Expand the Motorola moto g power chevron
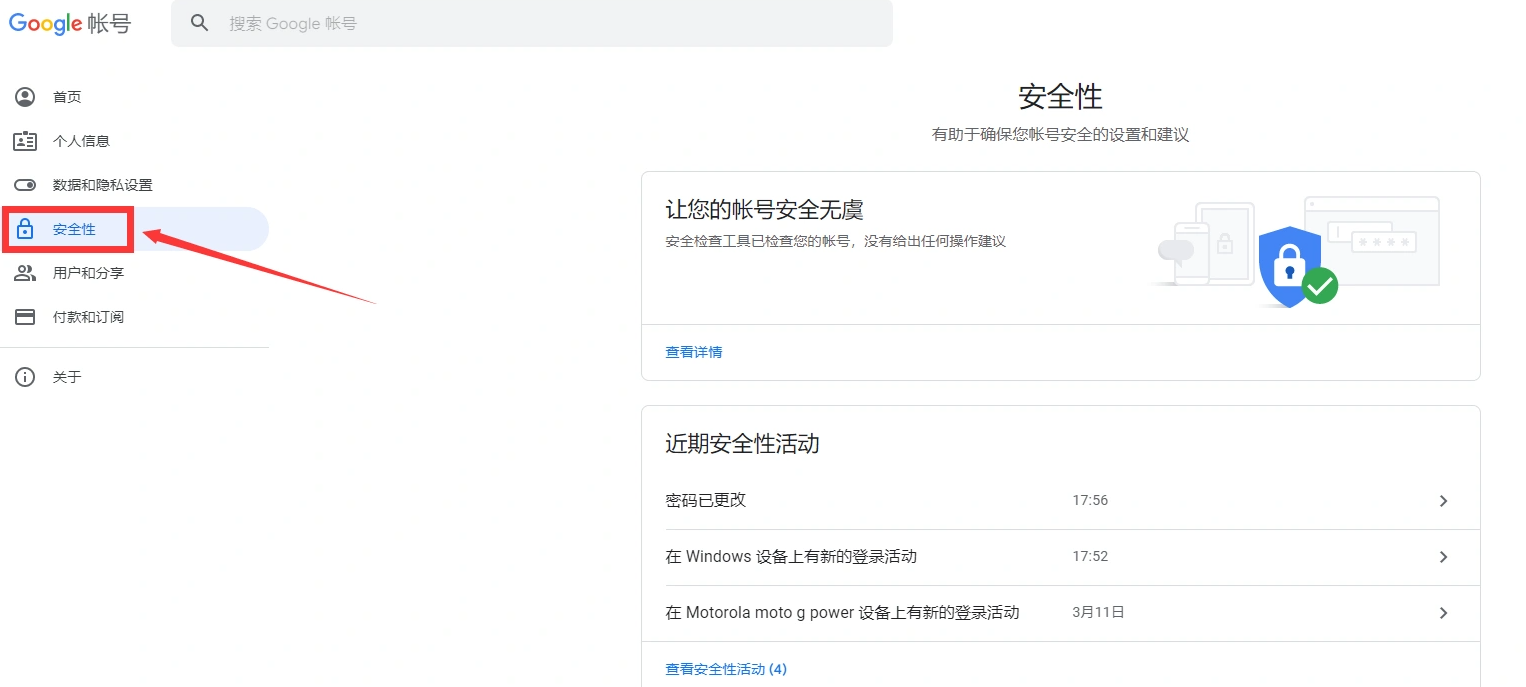The width and height of the screenshot is (1526, 687). point(1443,613)
